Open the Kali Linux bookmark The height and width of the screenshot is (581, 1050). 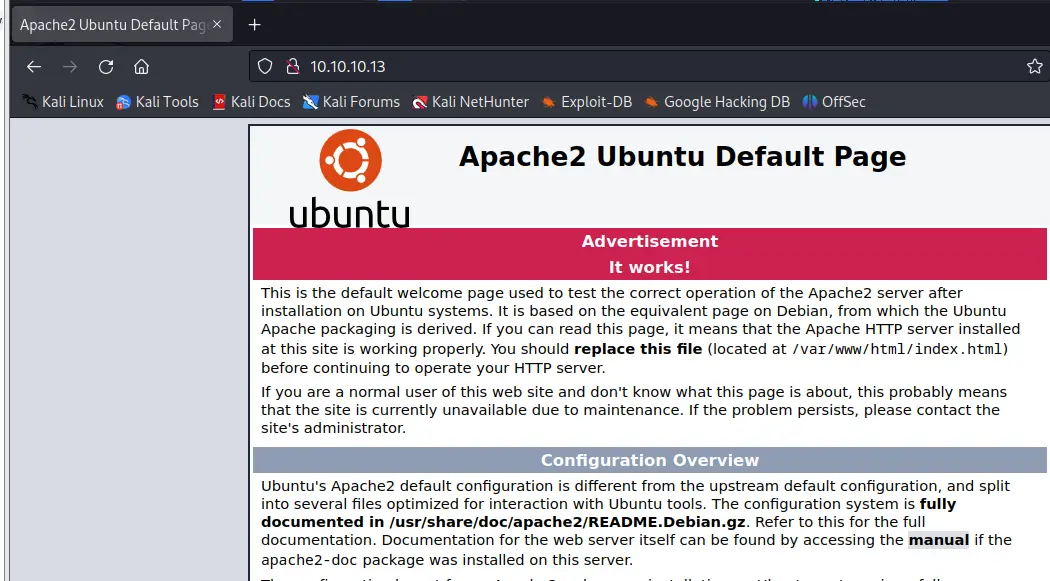(x=63, y=102)
